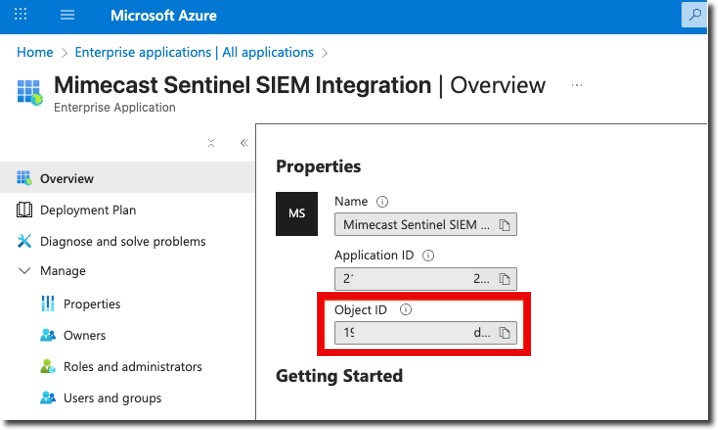Show info tooltip next to Name
Screen dimensions: 718x430
382,202
